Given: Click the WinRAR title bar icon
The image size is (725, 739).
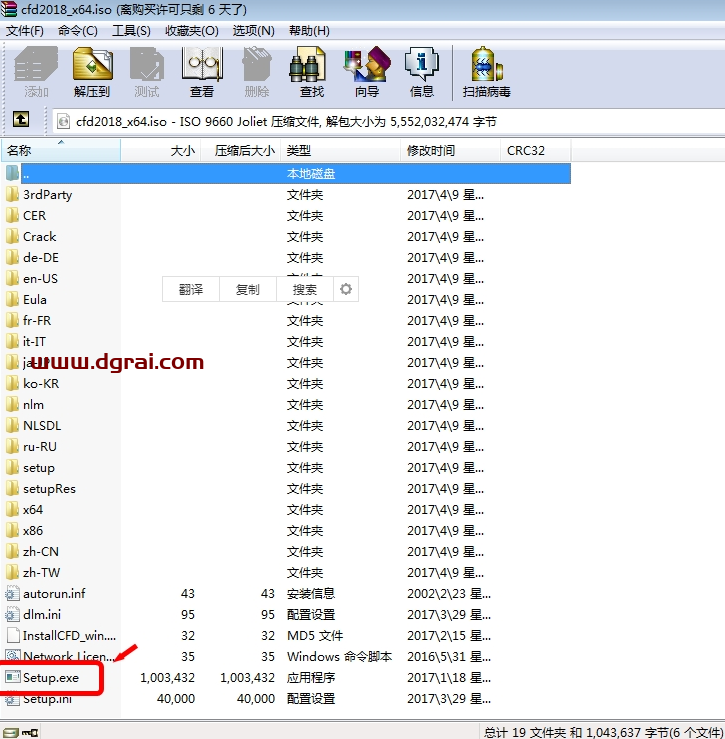Looking at the screenshot, I should point(8,8).
